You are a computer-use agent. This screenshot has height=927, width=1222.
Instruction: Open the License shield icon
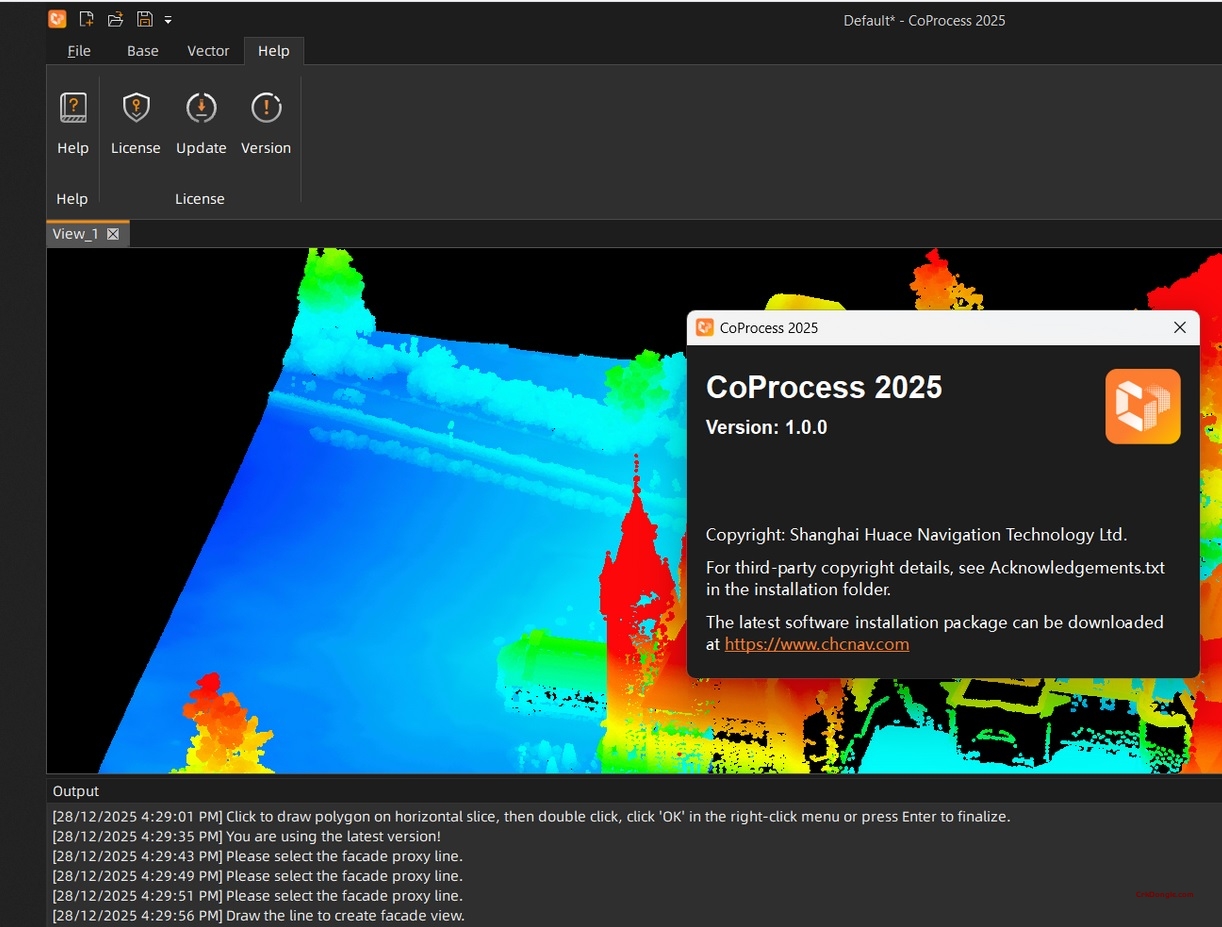(x=136, y=107)
